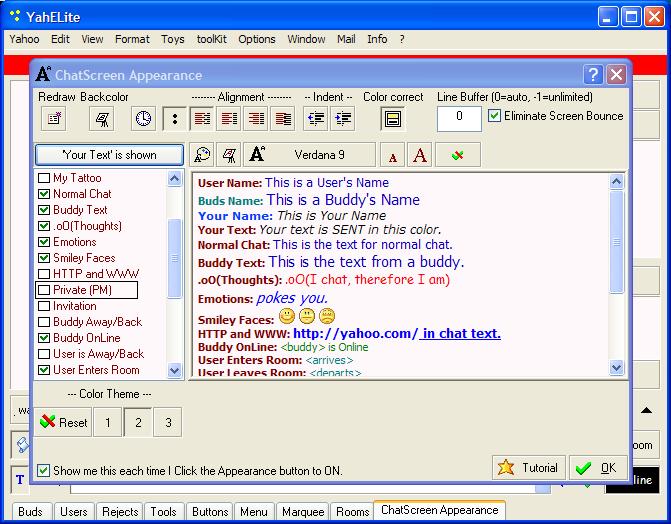Click the YahELite title bar icon
Screen dimensions: 671x524
tap(15, 17)
